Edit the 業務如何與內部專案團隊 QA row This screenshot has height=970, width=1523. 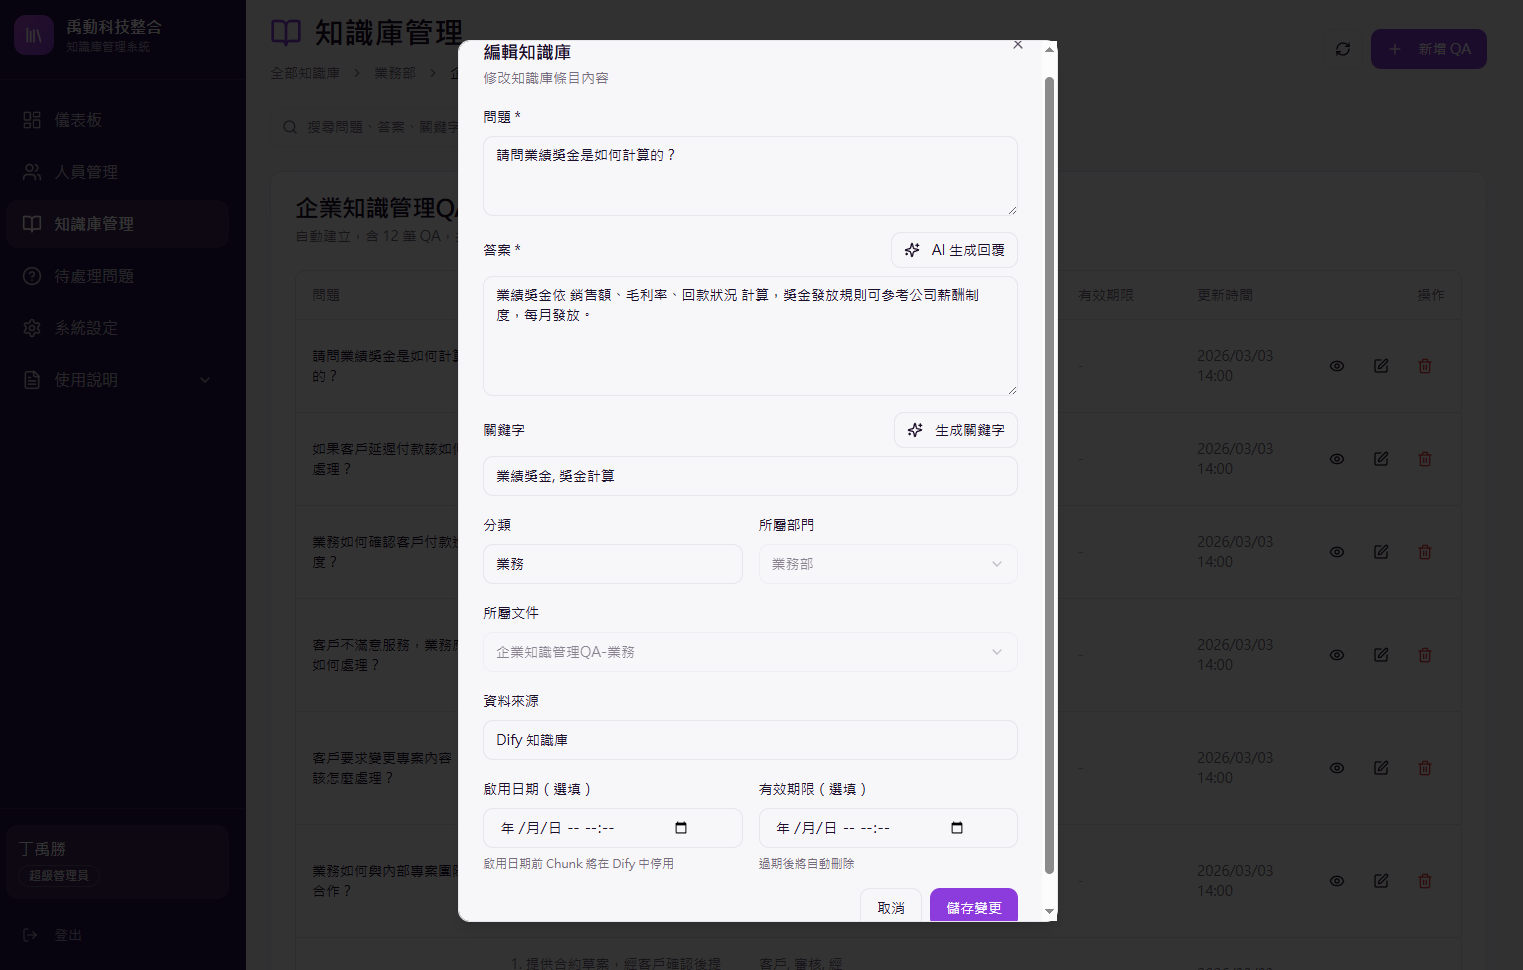point(1381,881)
